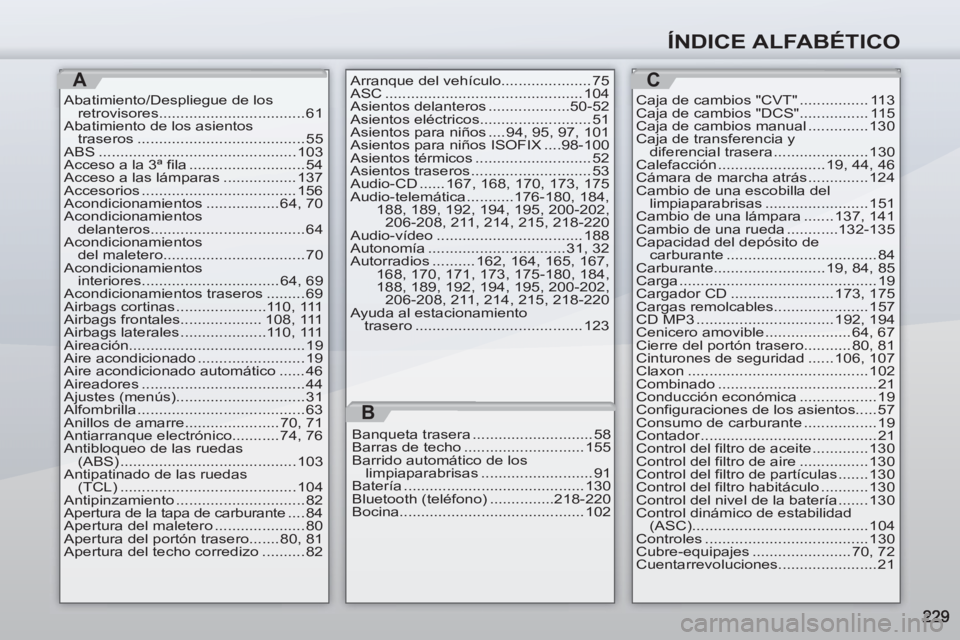Click 'Caja de cambios manual' entry
The image size is (960, 640).
[x=765, y=126]
